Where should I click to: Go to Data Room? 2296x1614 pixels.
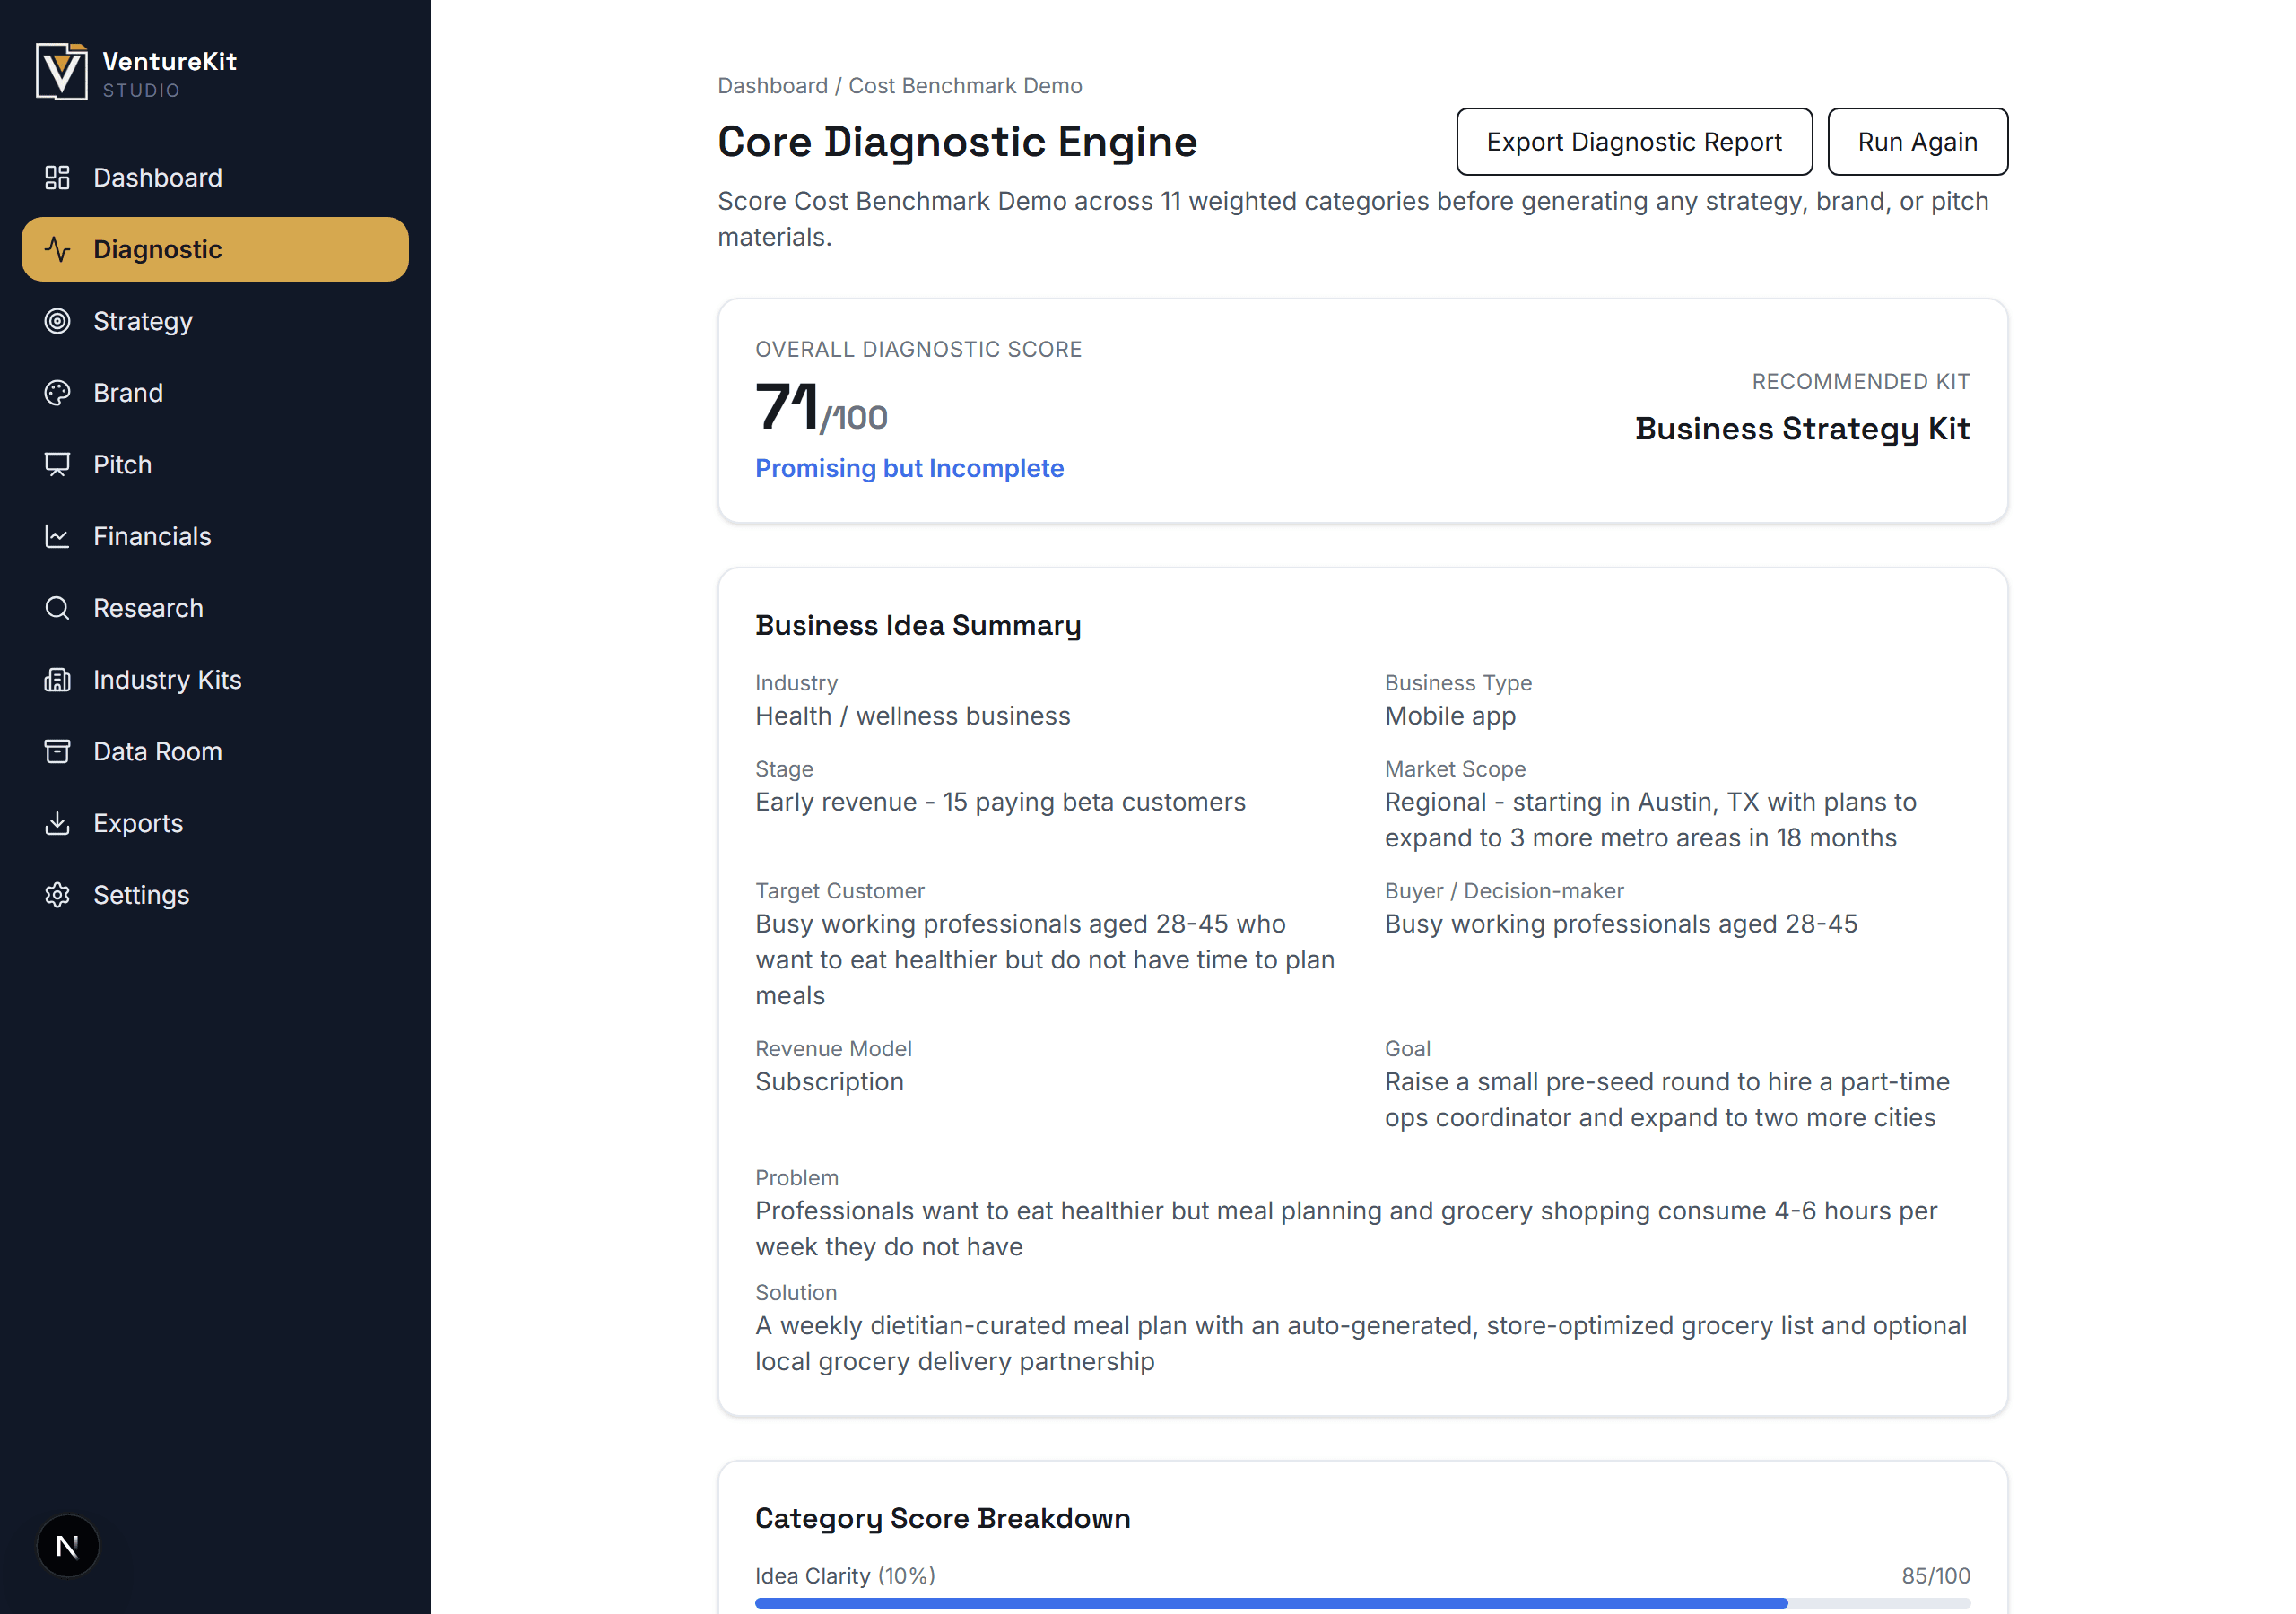point(215,752)
